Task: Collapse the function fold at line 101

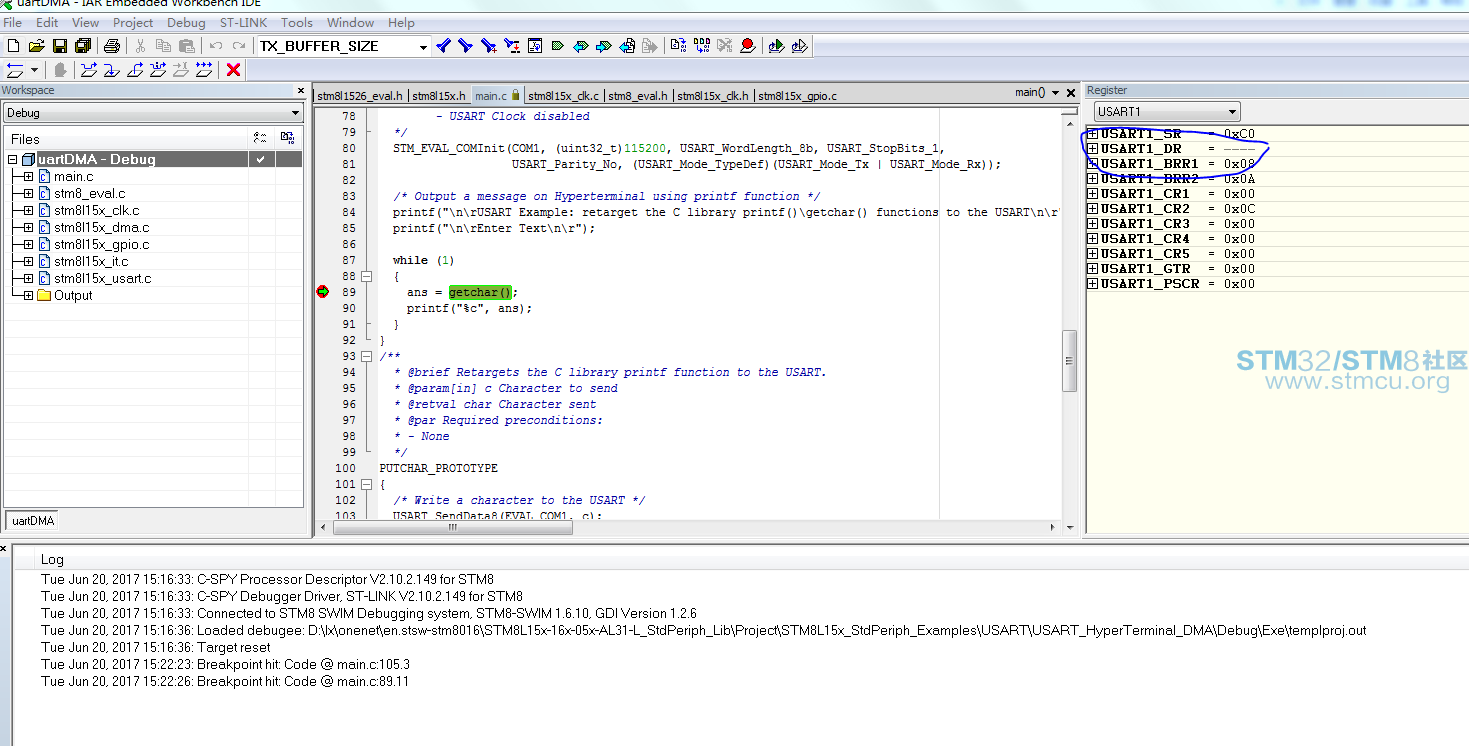Action: tap(366, 484)
